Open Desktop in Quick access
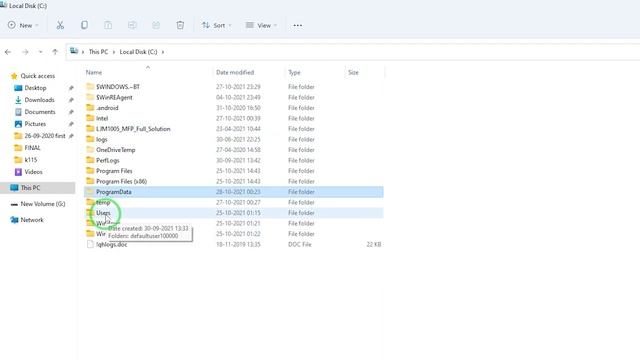Screen dimensions: 640x360 (x=35, y=88)
